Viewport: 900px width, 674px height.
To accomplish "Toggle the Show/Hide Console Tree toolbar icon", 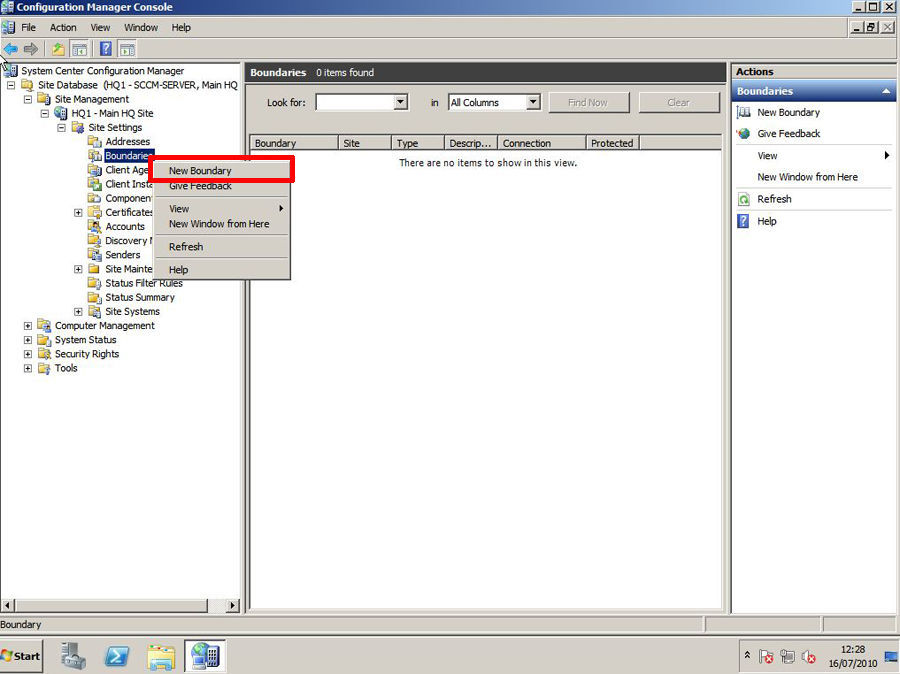I will (79, 49).
